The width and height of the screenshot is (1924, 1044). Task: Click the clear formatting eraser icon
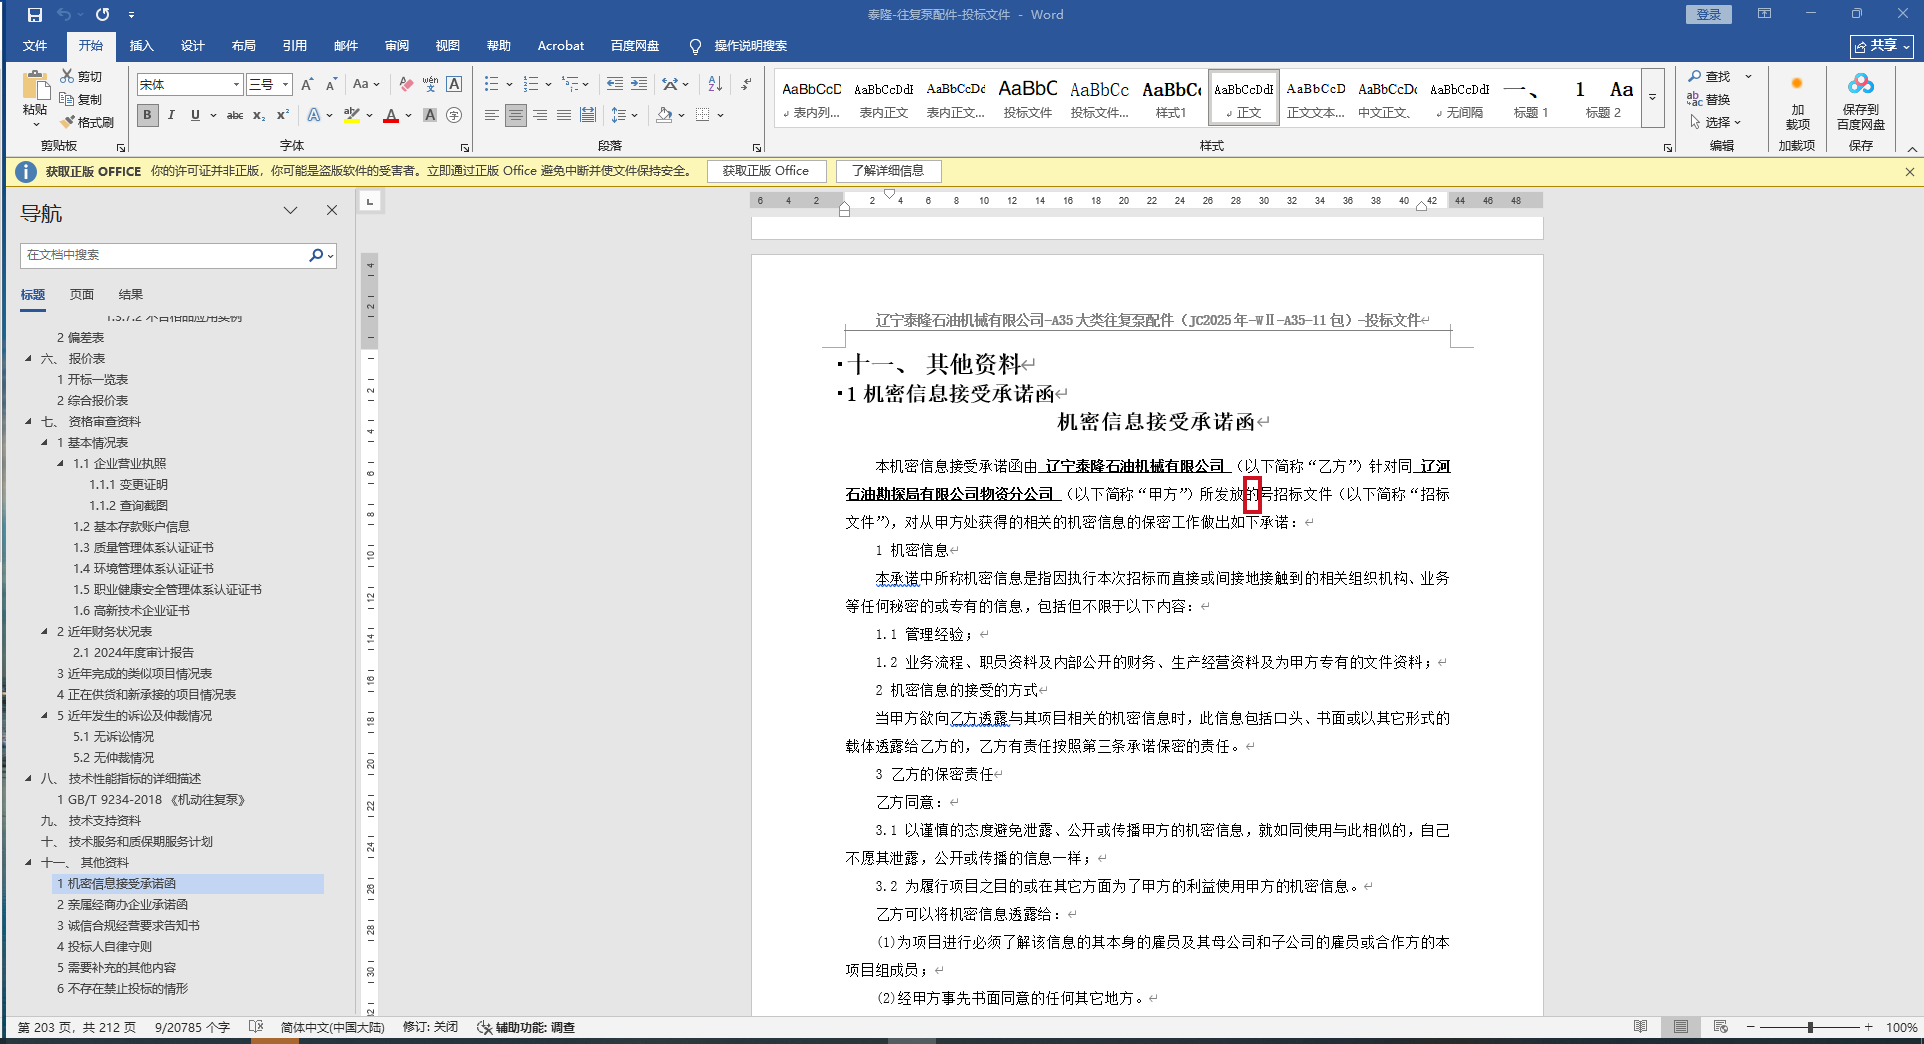click(405, 84)
